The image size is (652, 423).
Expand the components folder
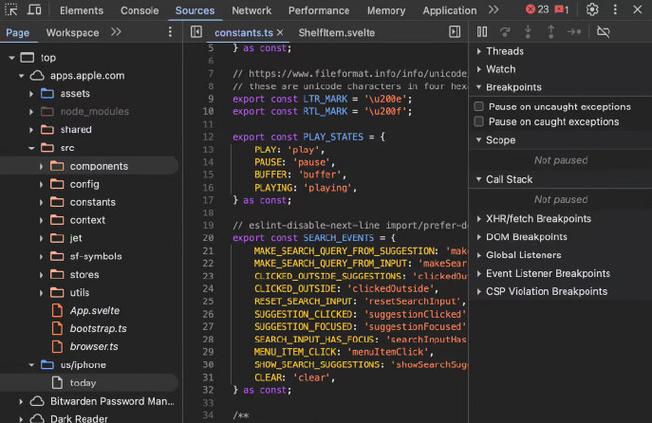41,166
